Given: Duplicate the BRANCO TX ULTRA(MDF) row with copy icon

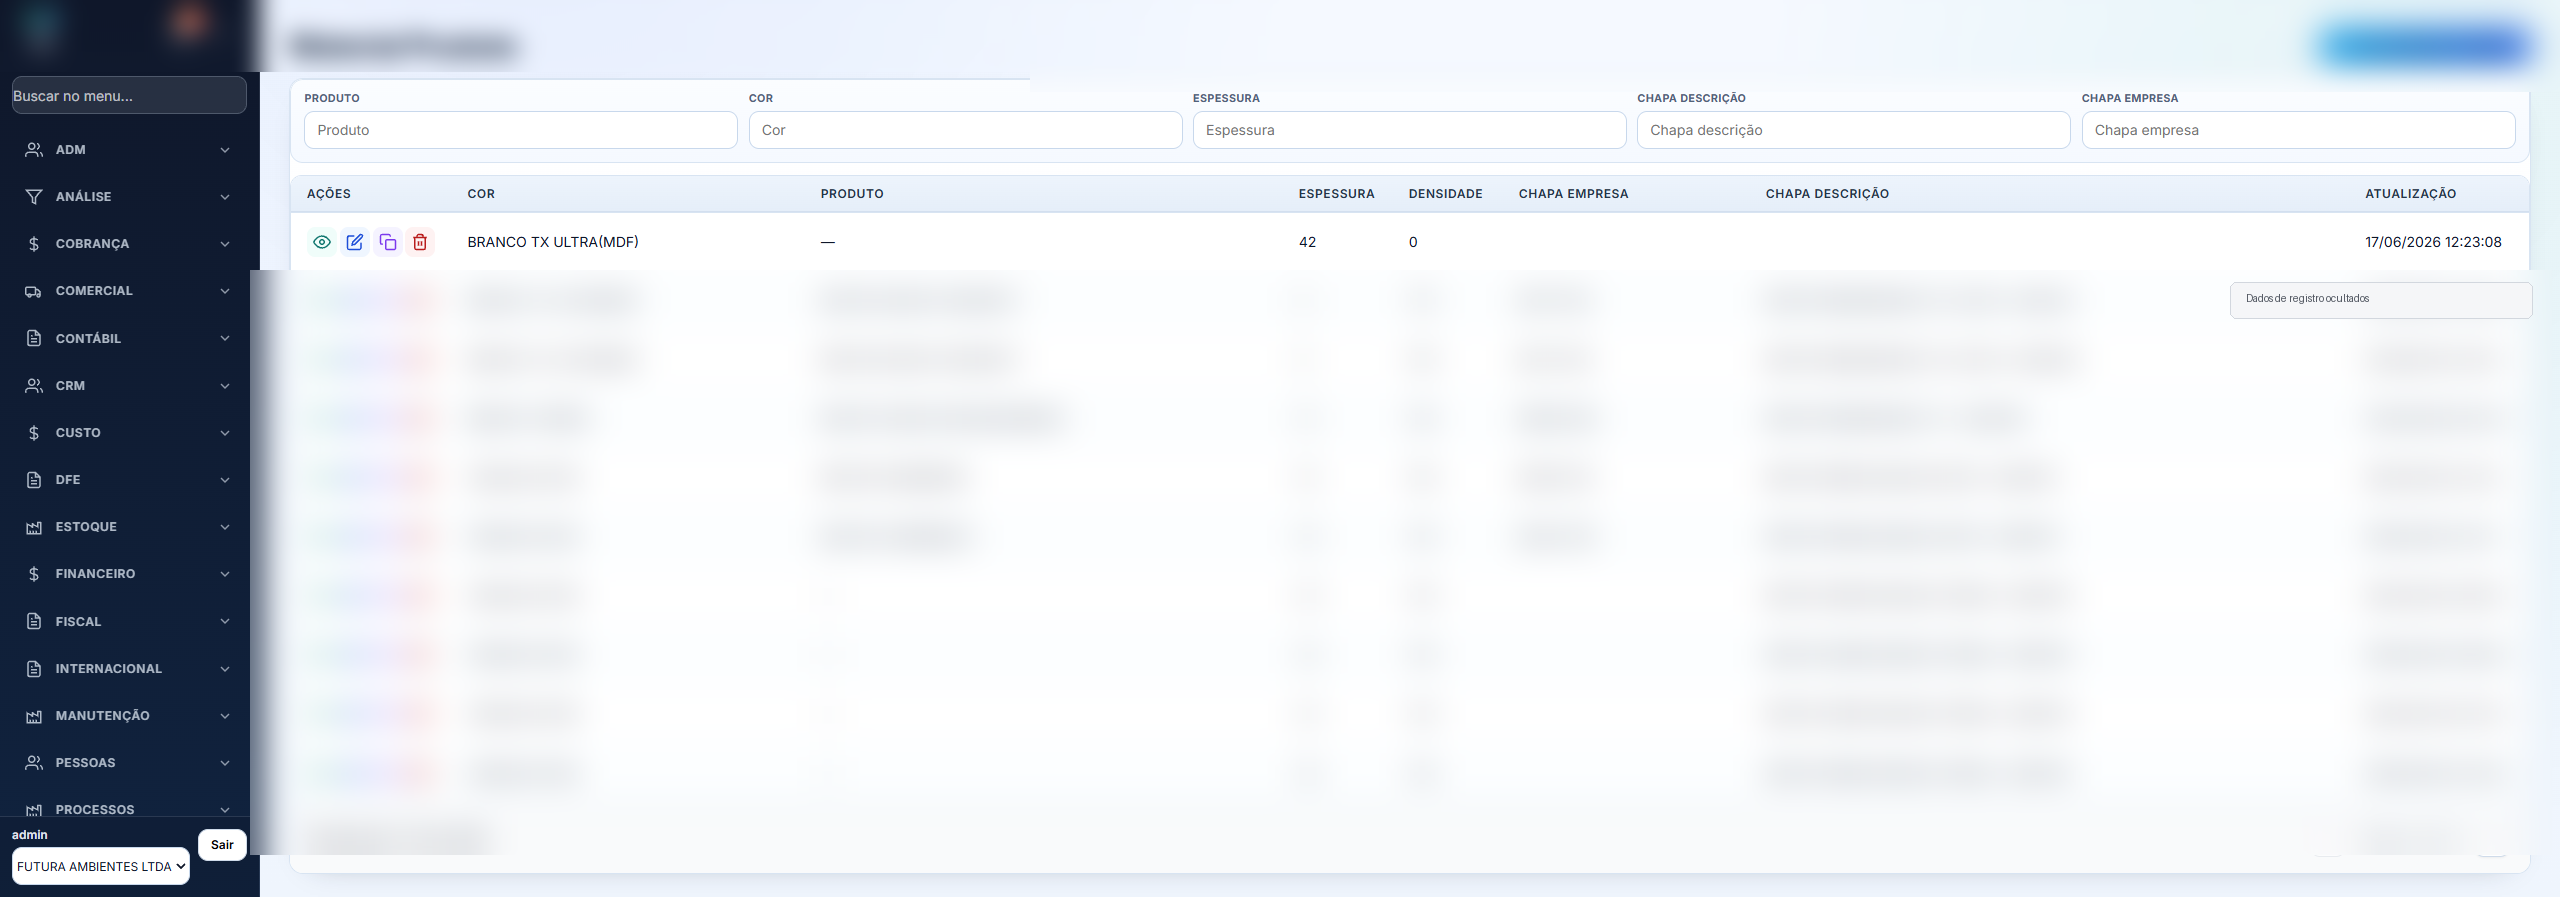Looking at the screenshot, I should click(388, 242).
